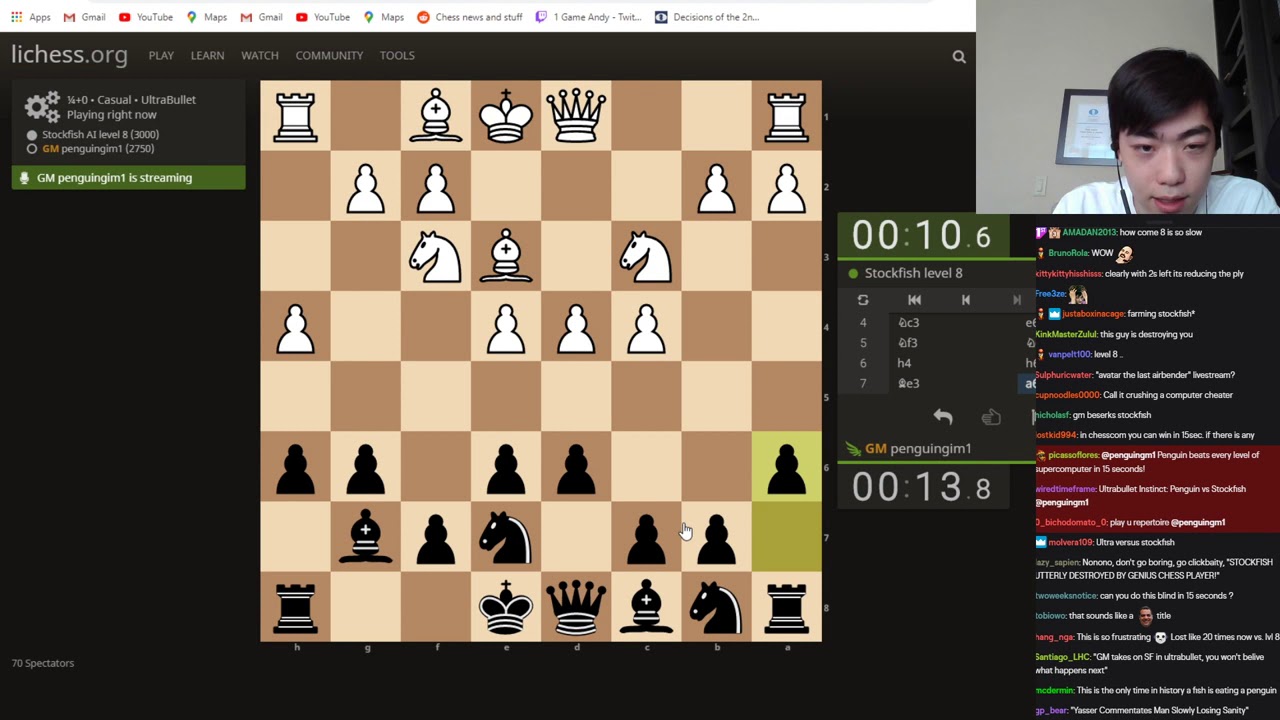This screenshot has height=720, width=1280.
Task: Open the 'GM penguingim1 is streaming' banner
Action: [128, 178]
